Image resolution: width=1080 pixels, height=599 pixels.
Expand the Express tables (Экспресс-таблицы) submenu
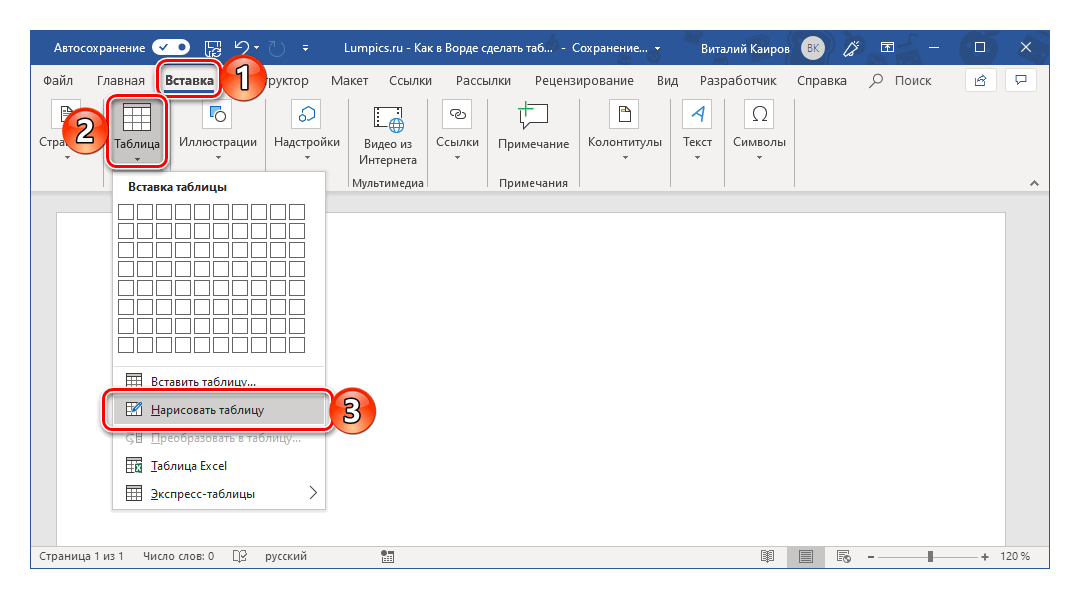click(312, 493)
